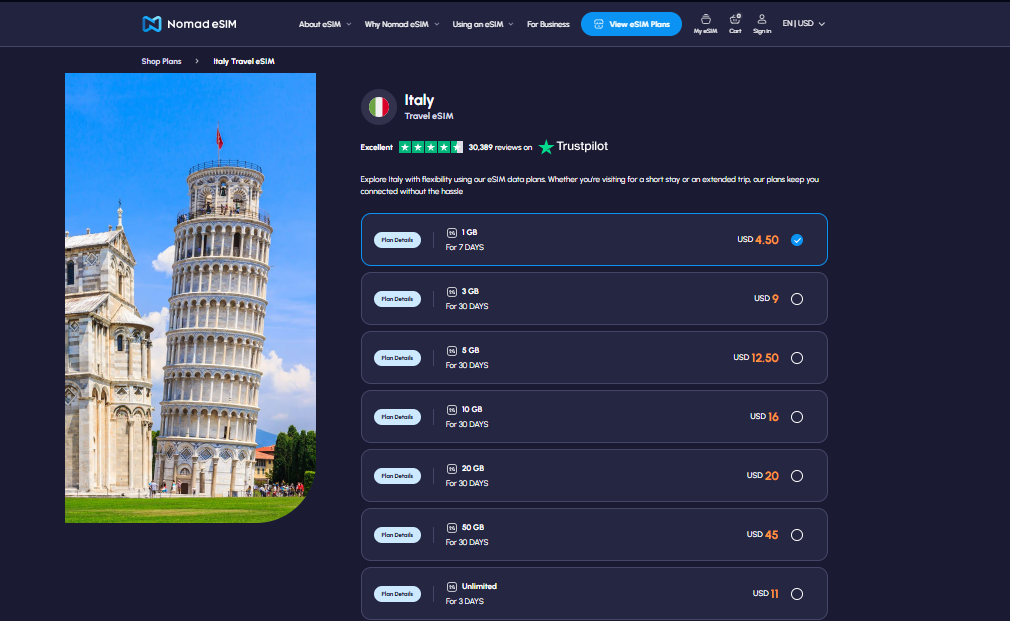Click the 5G icon on Unlimited plan

click(x=452, y=587)
